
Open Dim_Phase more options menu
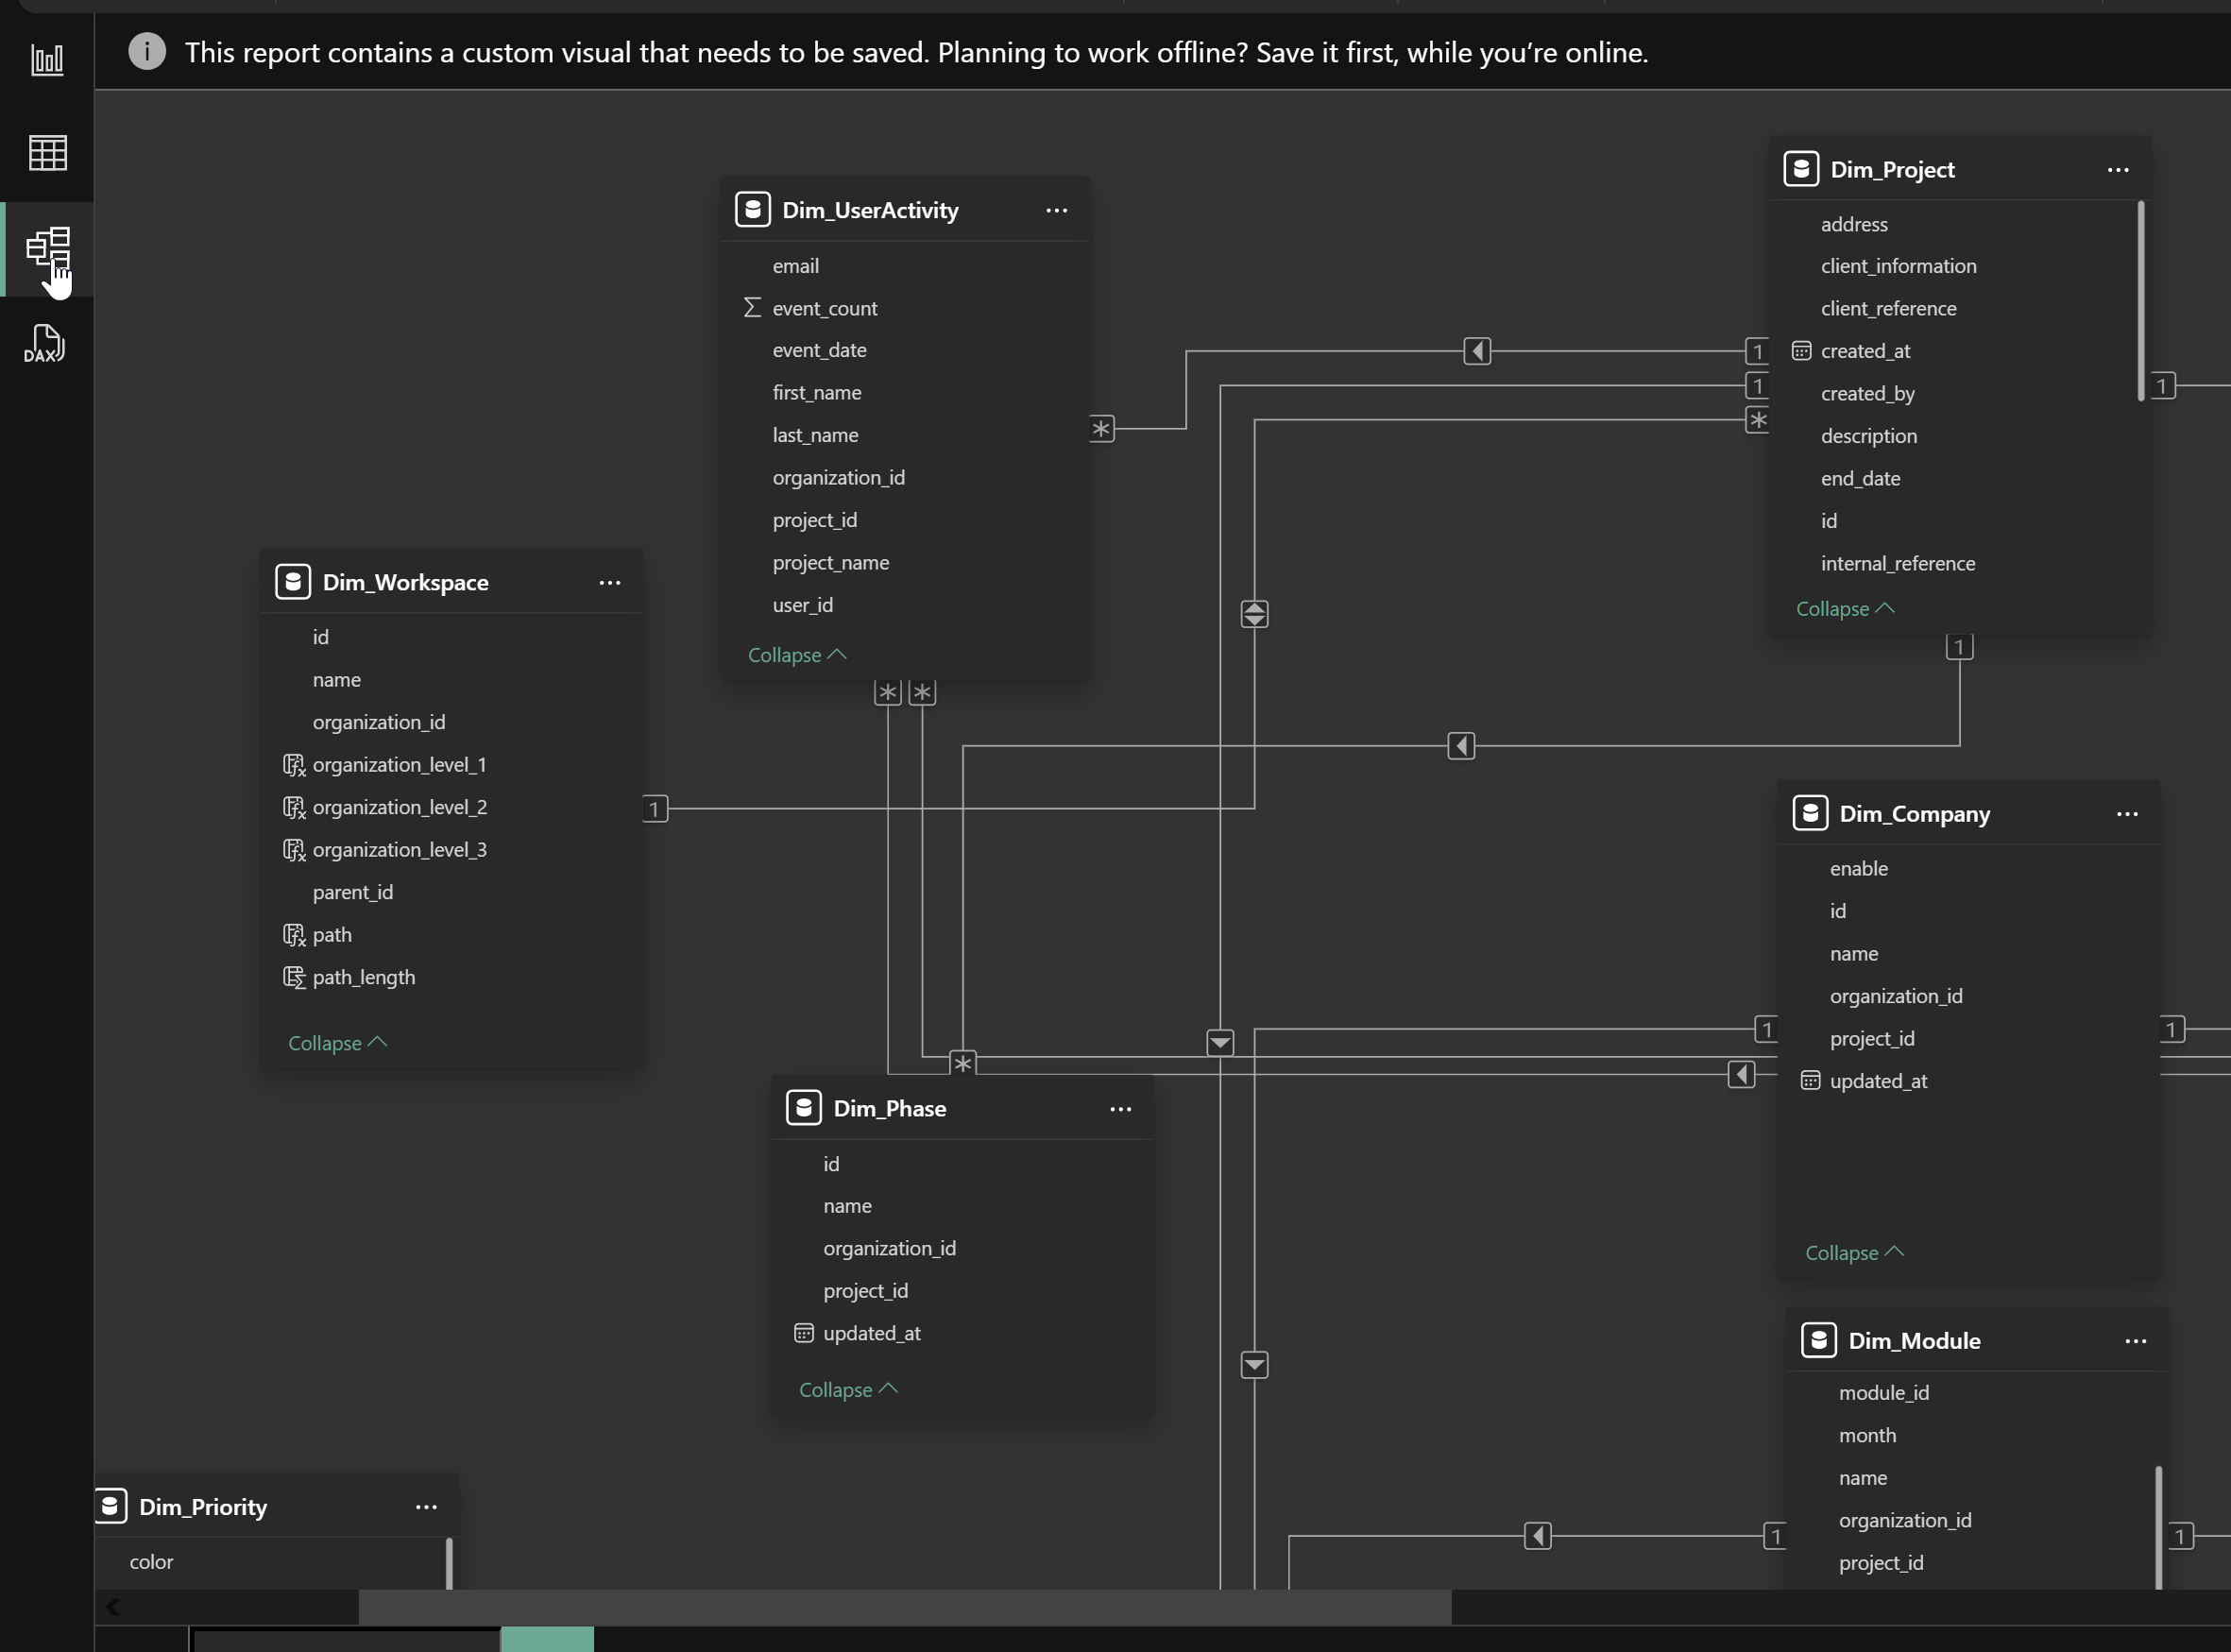[1120, 1109]
